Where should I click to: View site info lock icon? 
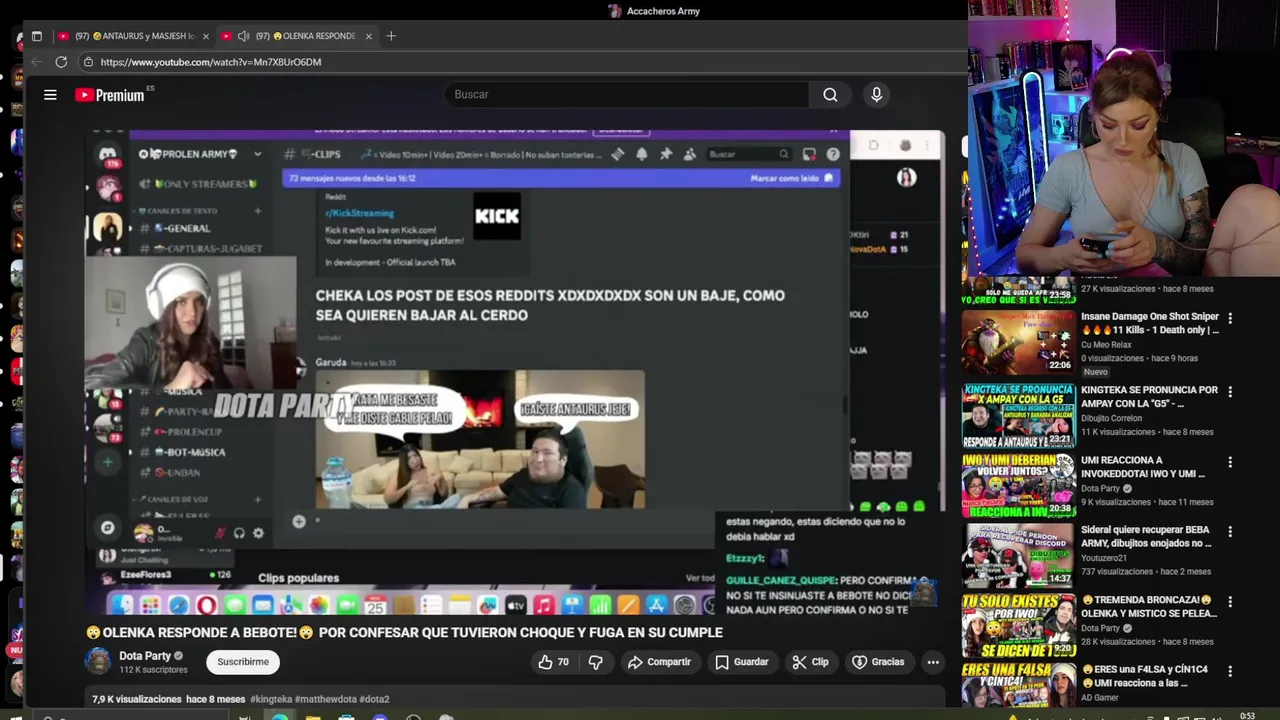(x=88, y=62)
